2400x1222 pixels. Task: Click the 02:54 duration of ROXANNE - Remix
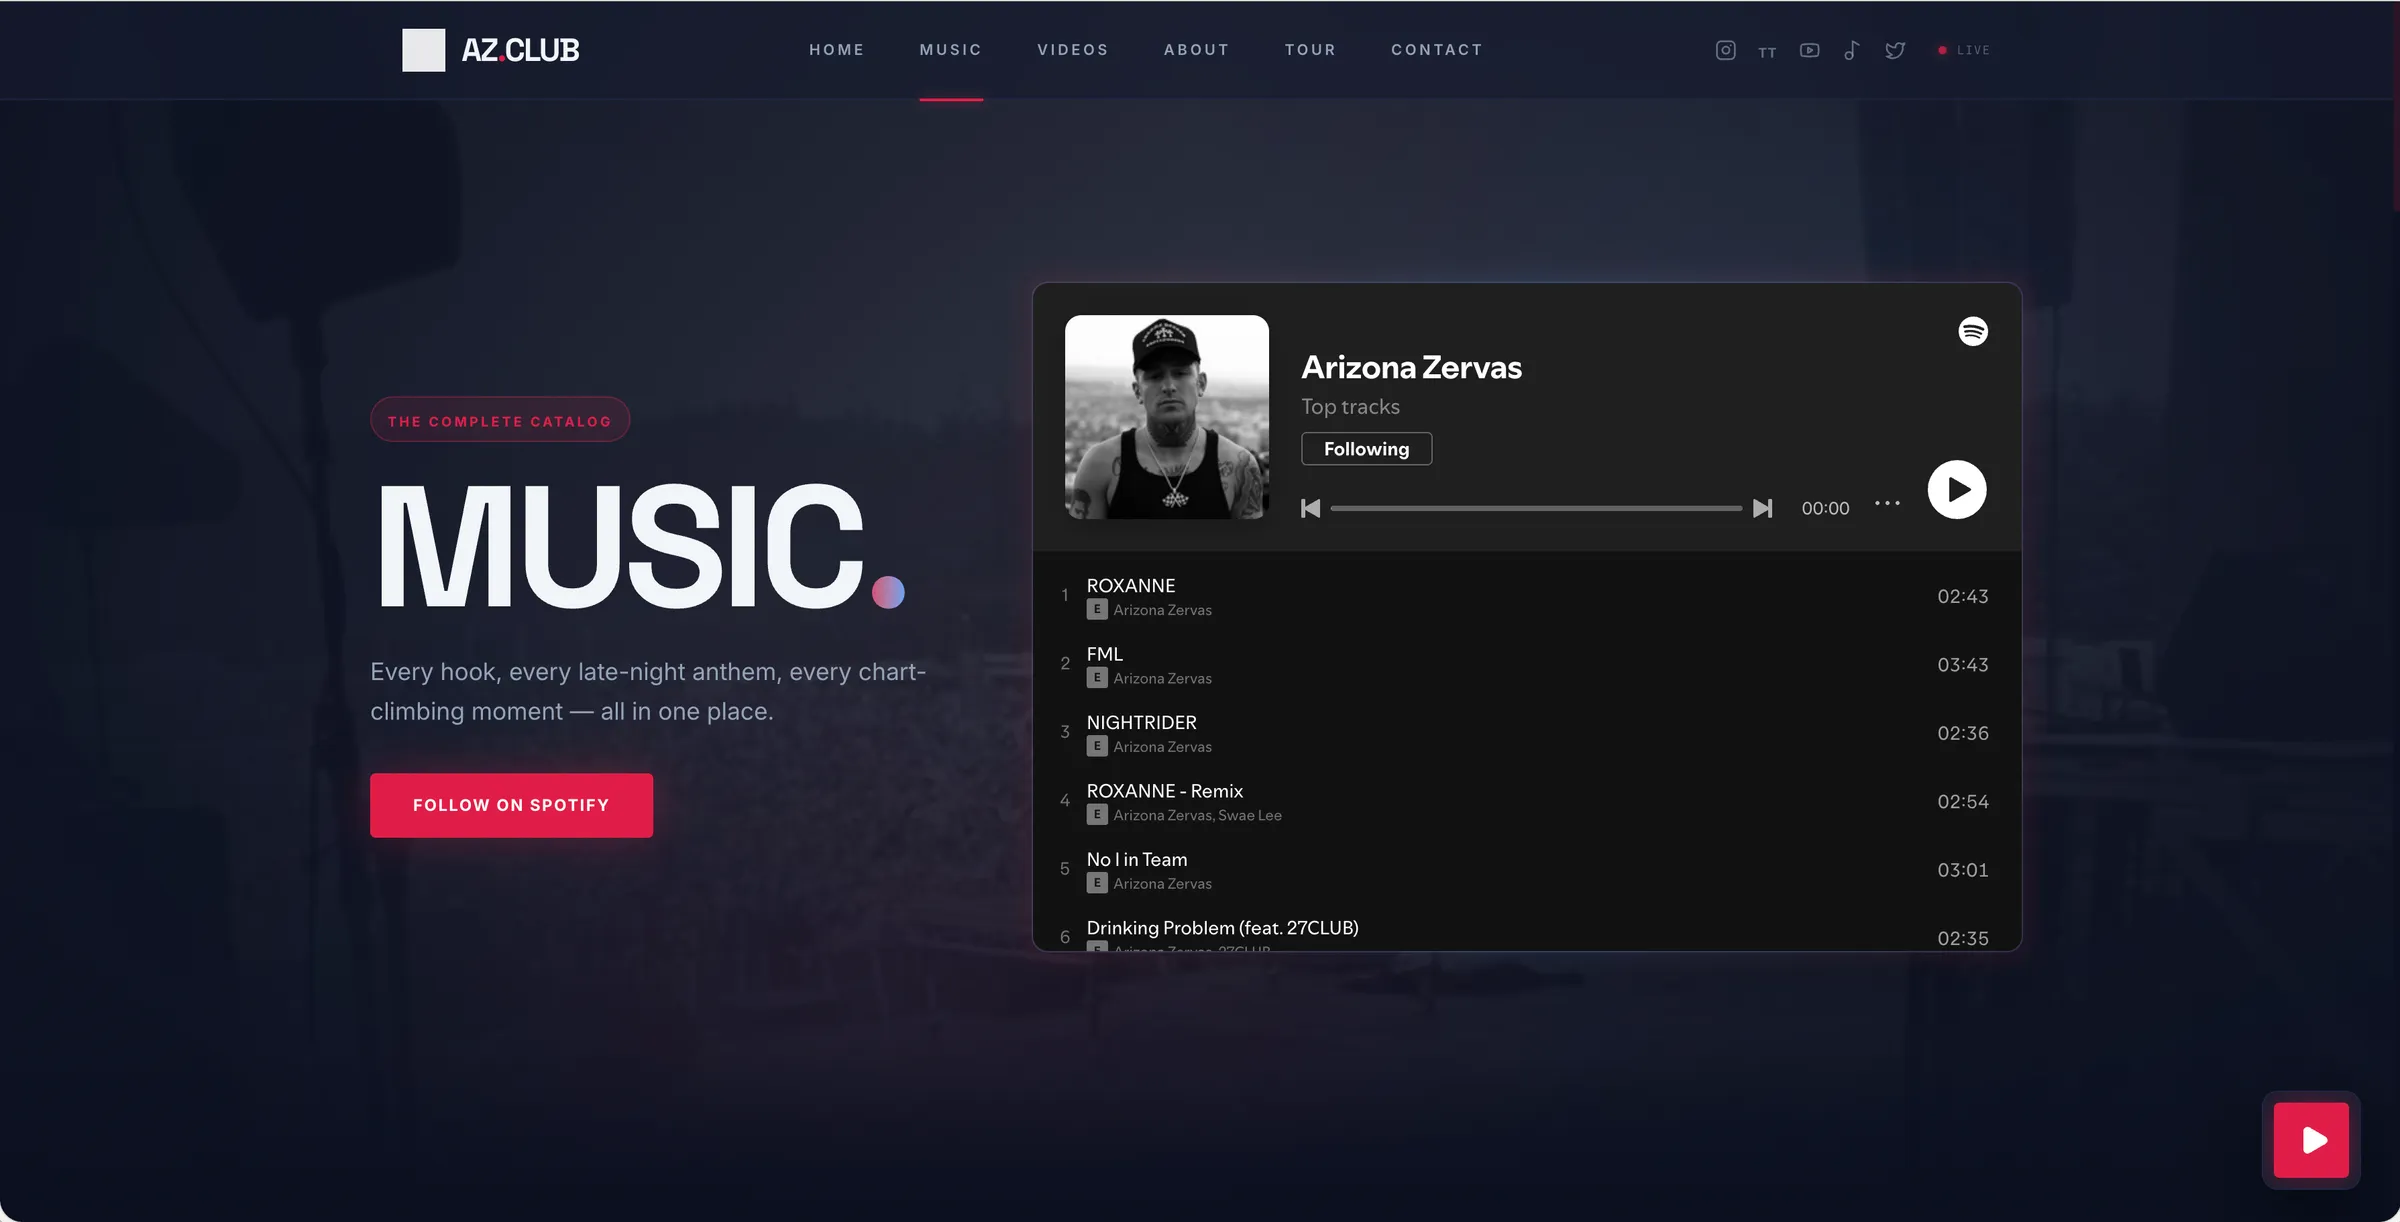coord(1963,802)
